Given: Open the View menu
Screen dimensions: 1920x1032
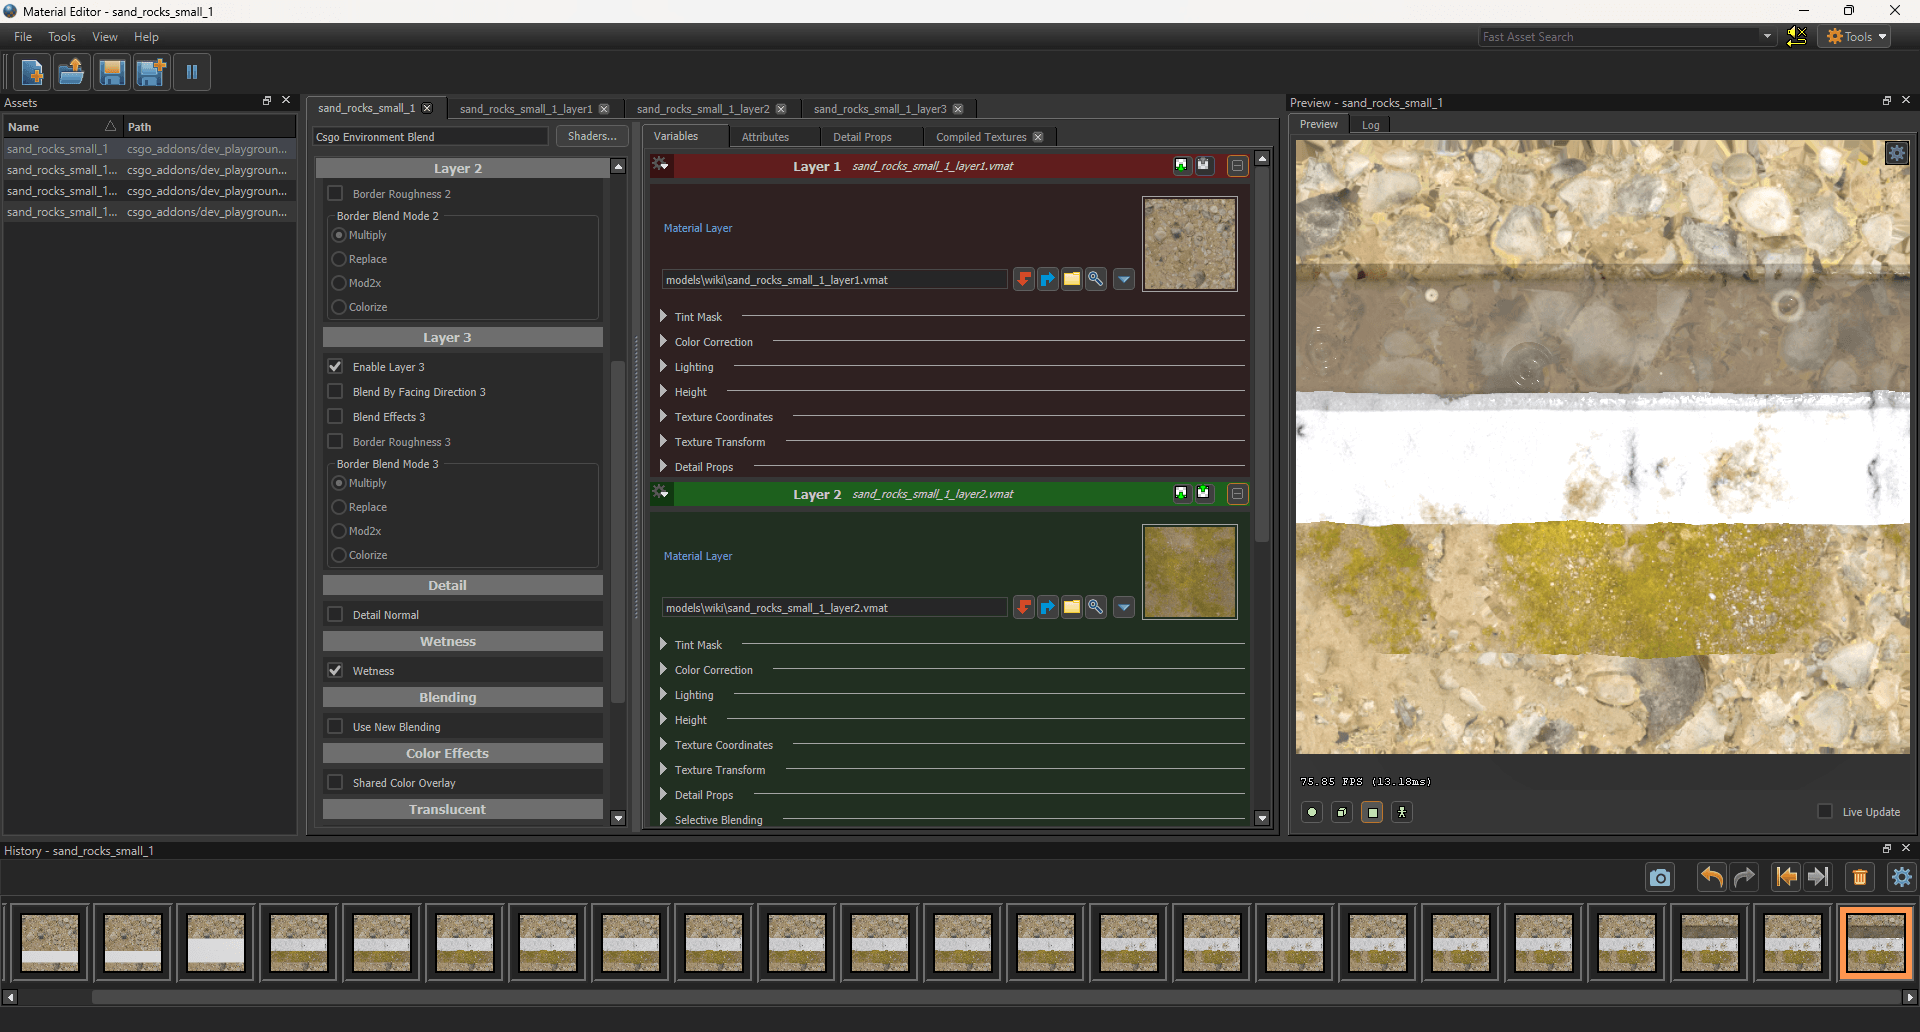Looking at the screenshot, I should tap(105, 36).
